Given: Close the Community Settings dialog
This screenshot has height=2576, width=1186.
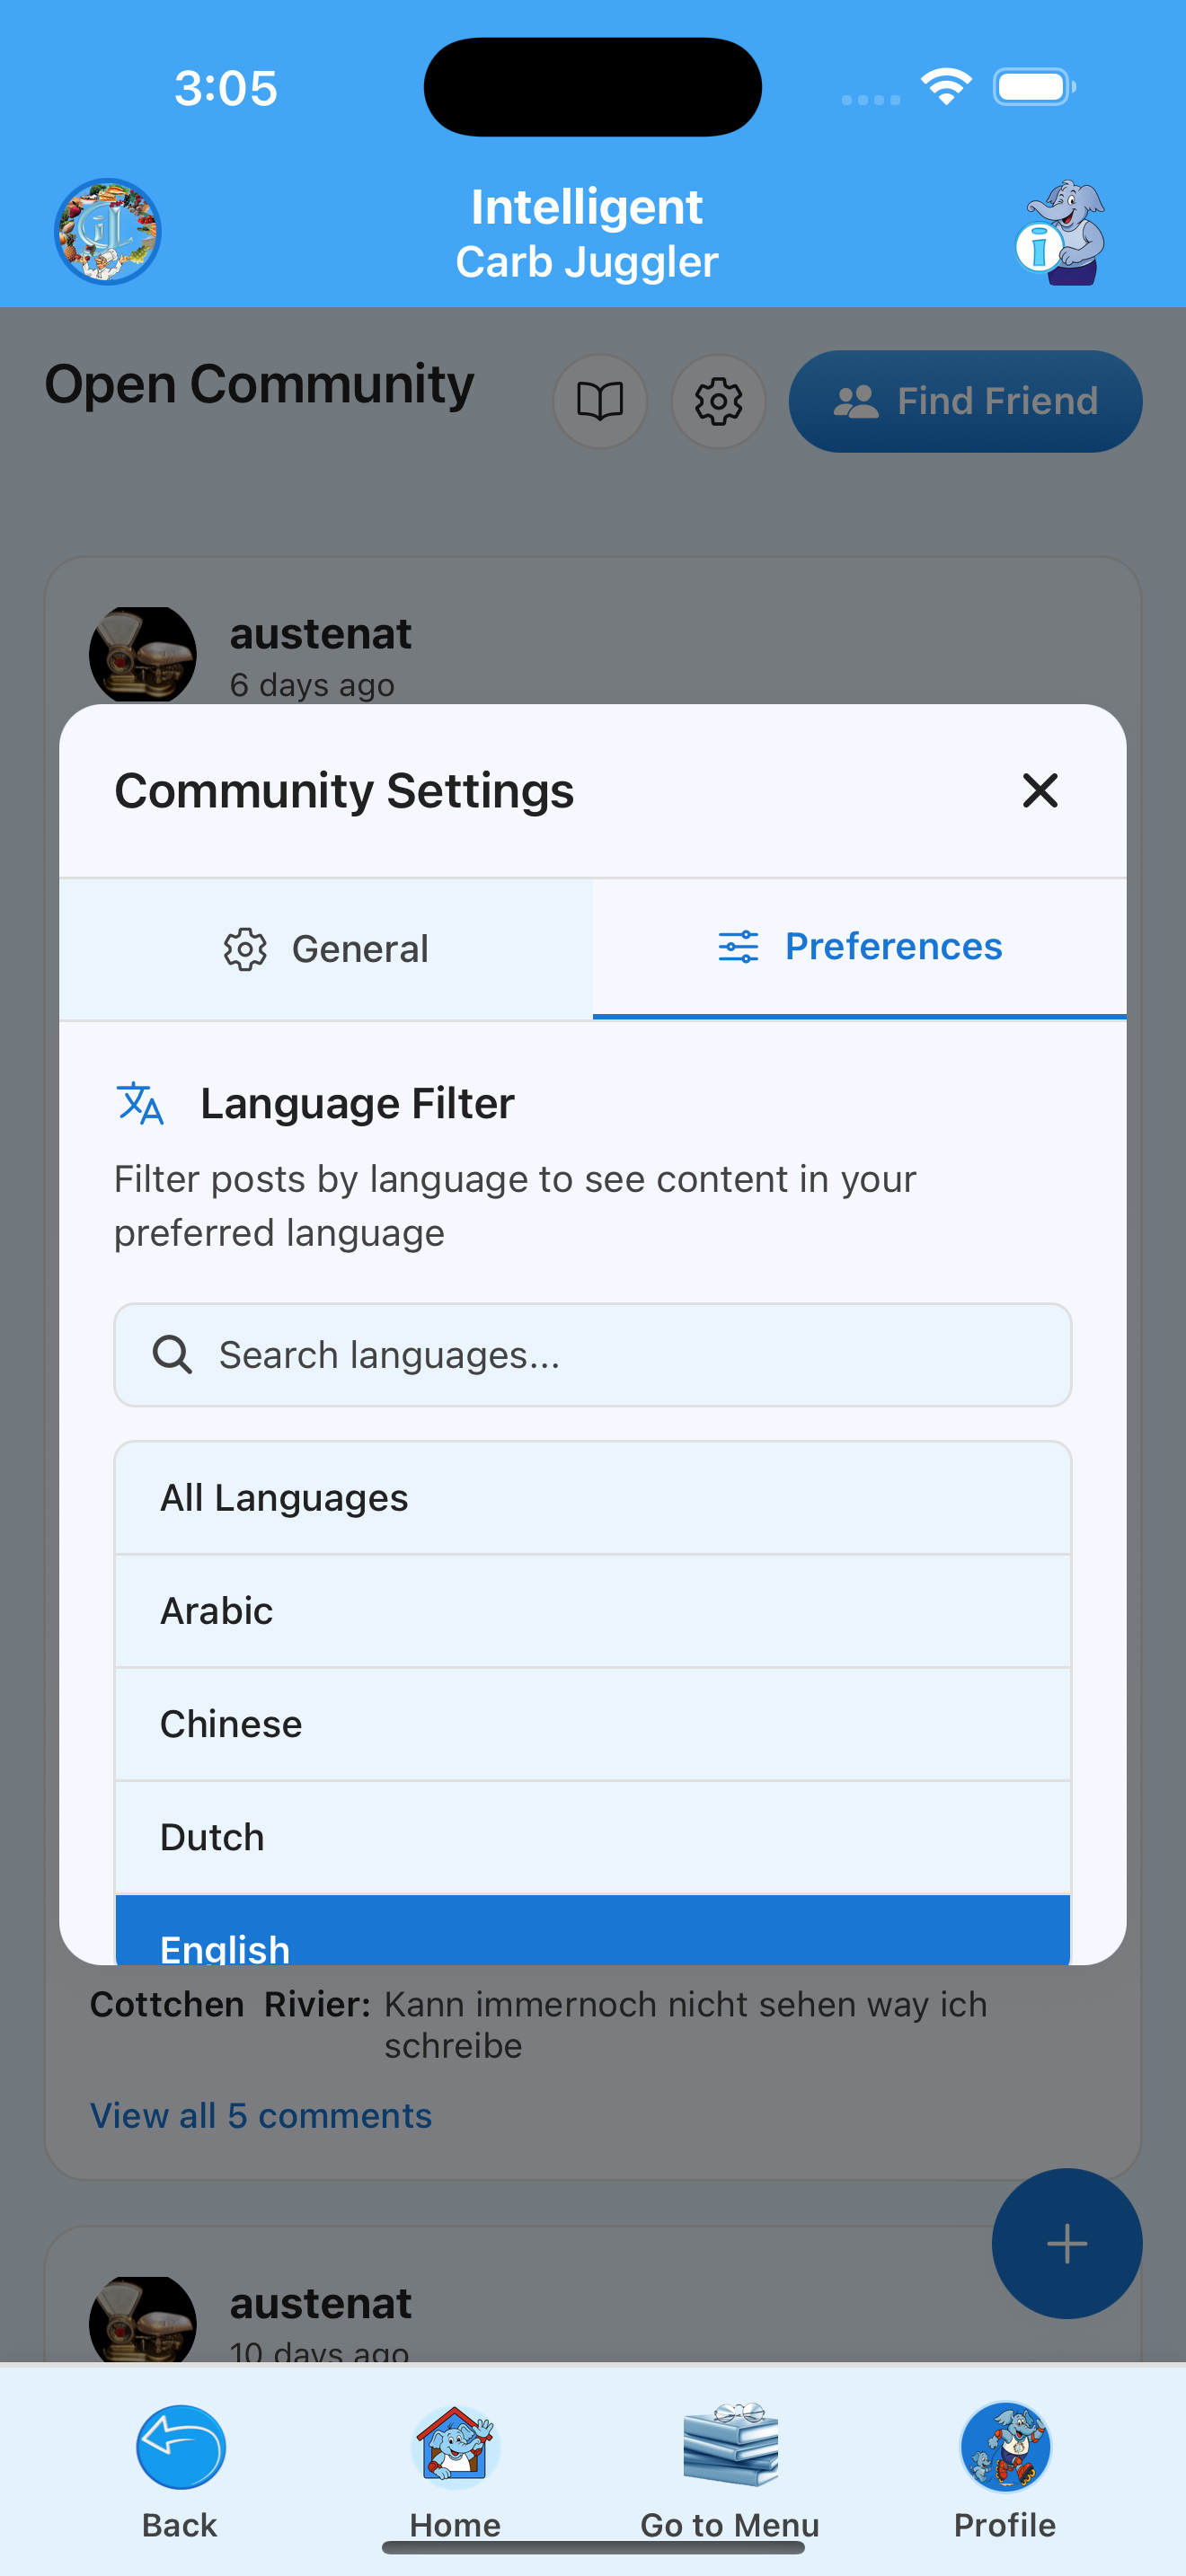Looking at the screenshot, I should (1040, 791).
